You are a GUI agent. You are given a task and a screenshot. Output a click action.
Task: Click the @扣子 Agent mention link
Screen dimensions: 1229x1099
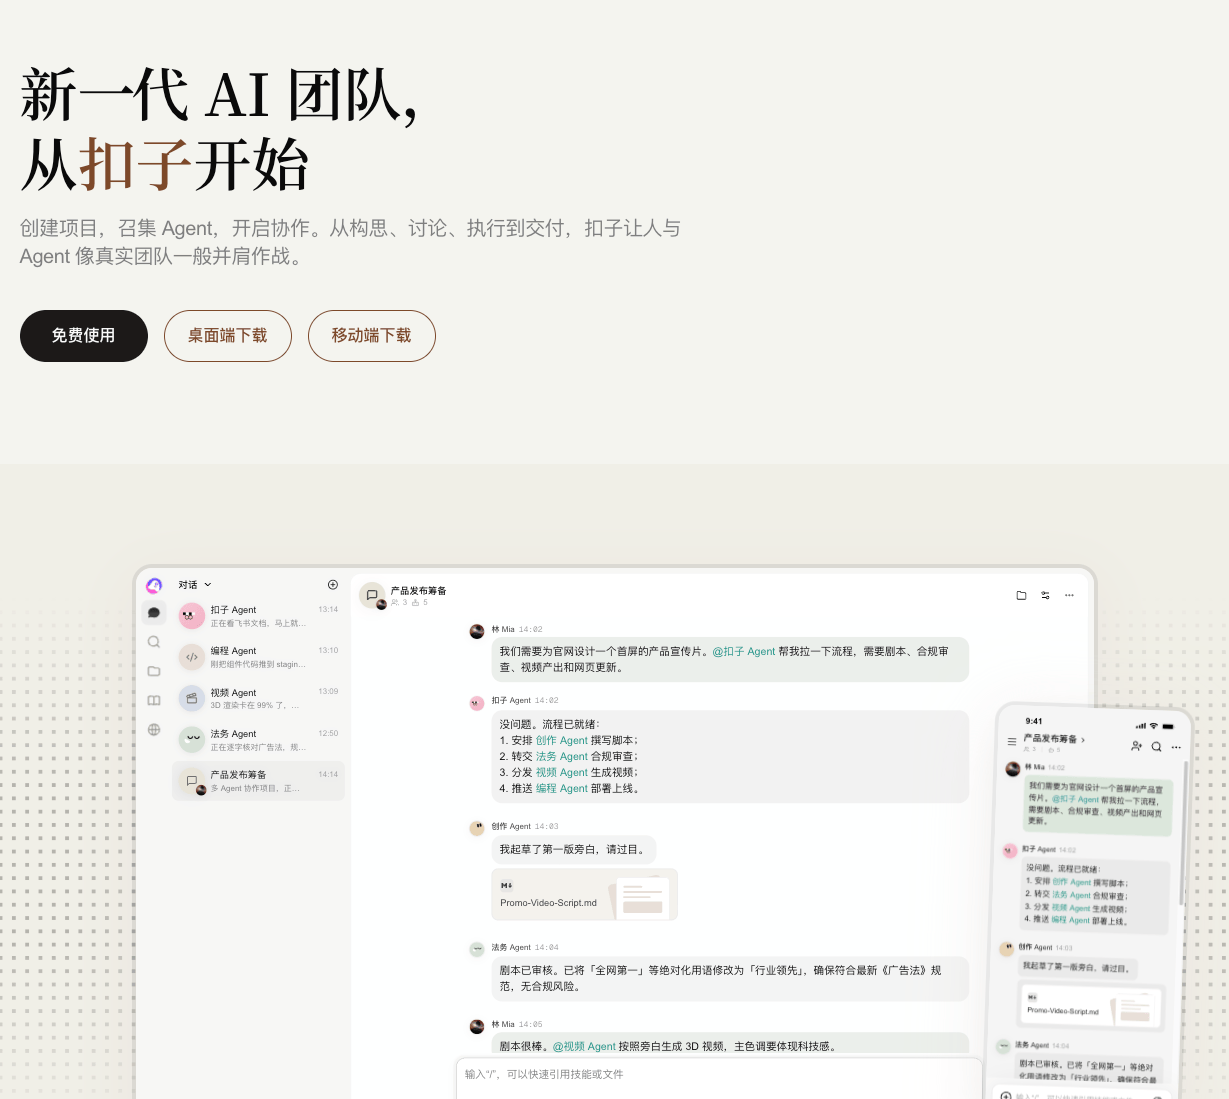[x=743, y=651]
